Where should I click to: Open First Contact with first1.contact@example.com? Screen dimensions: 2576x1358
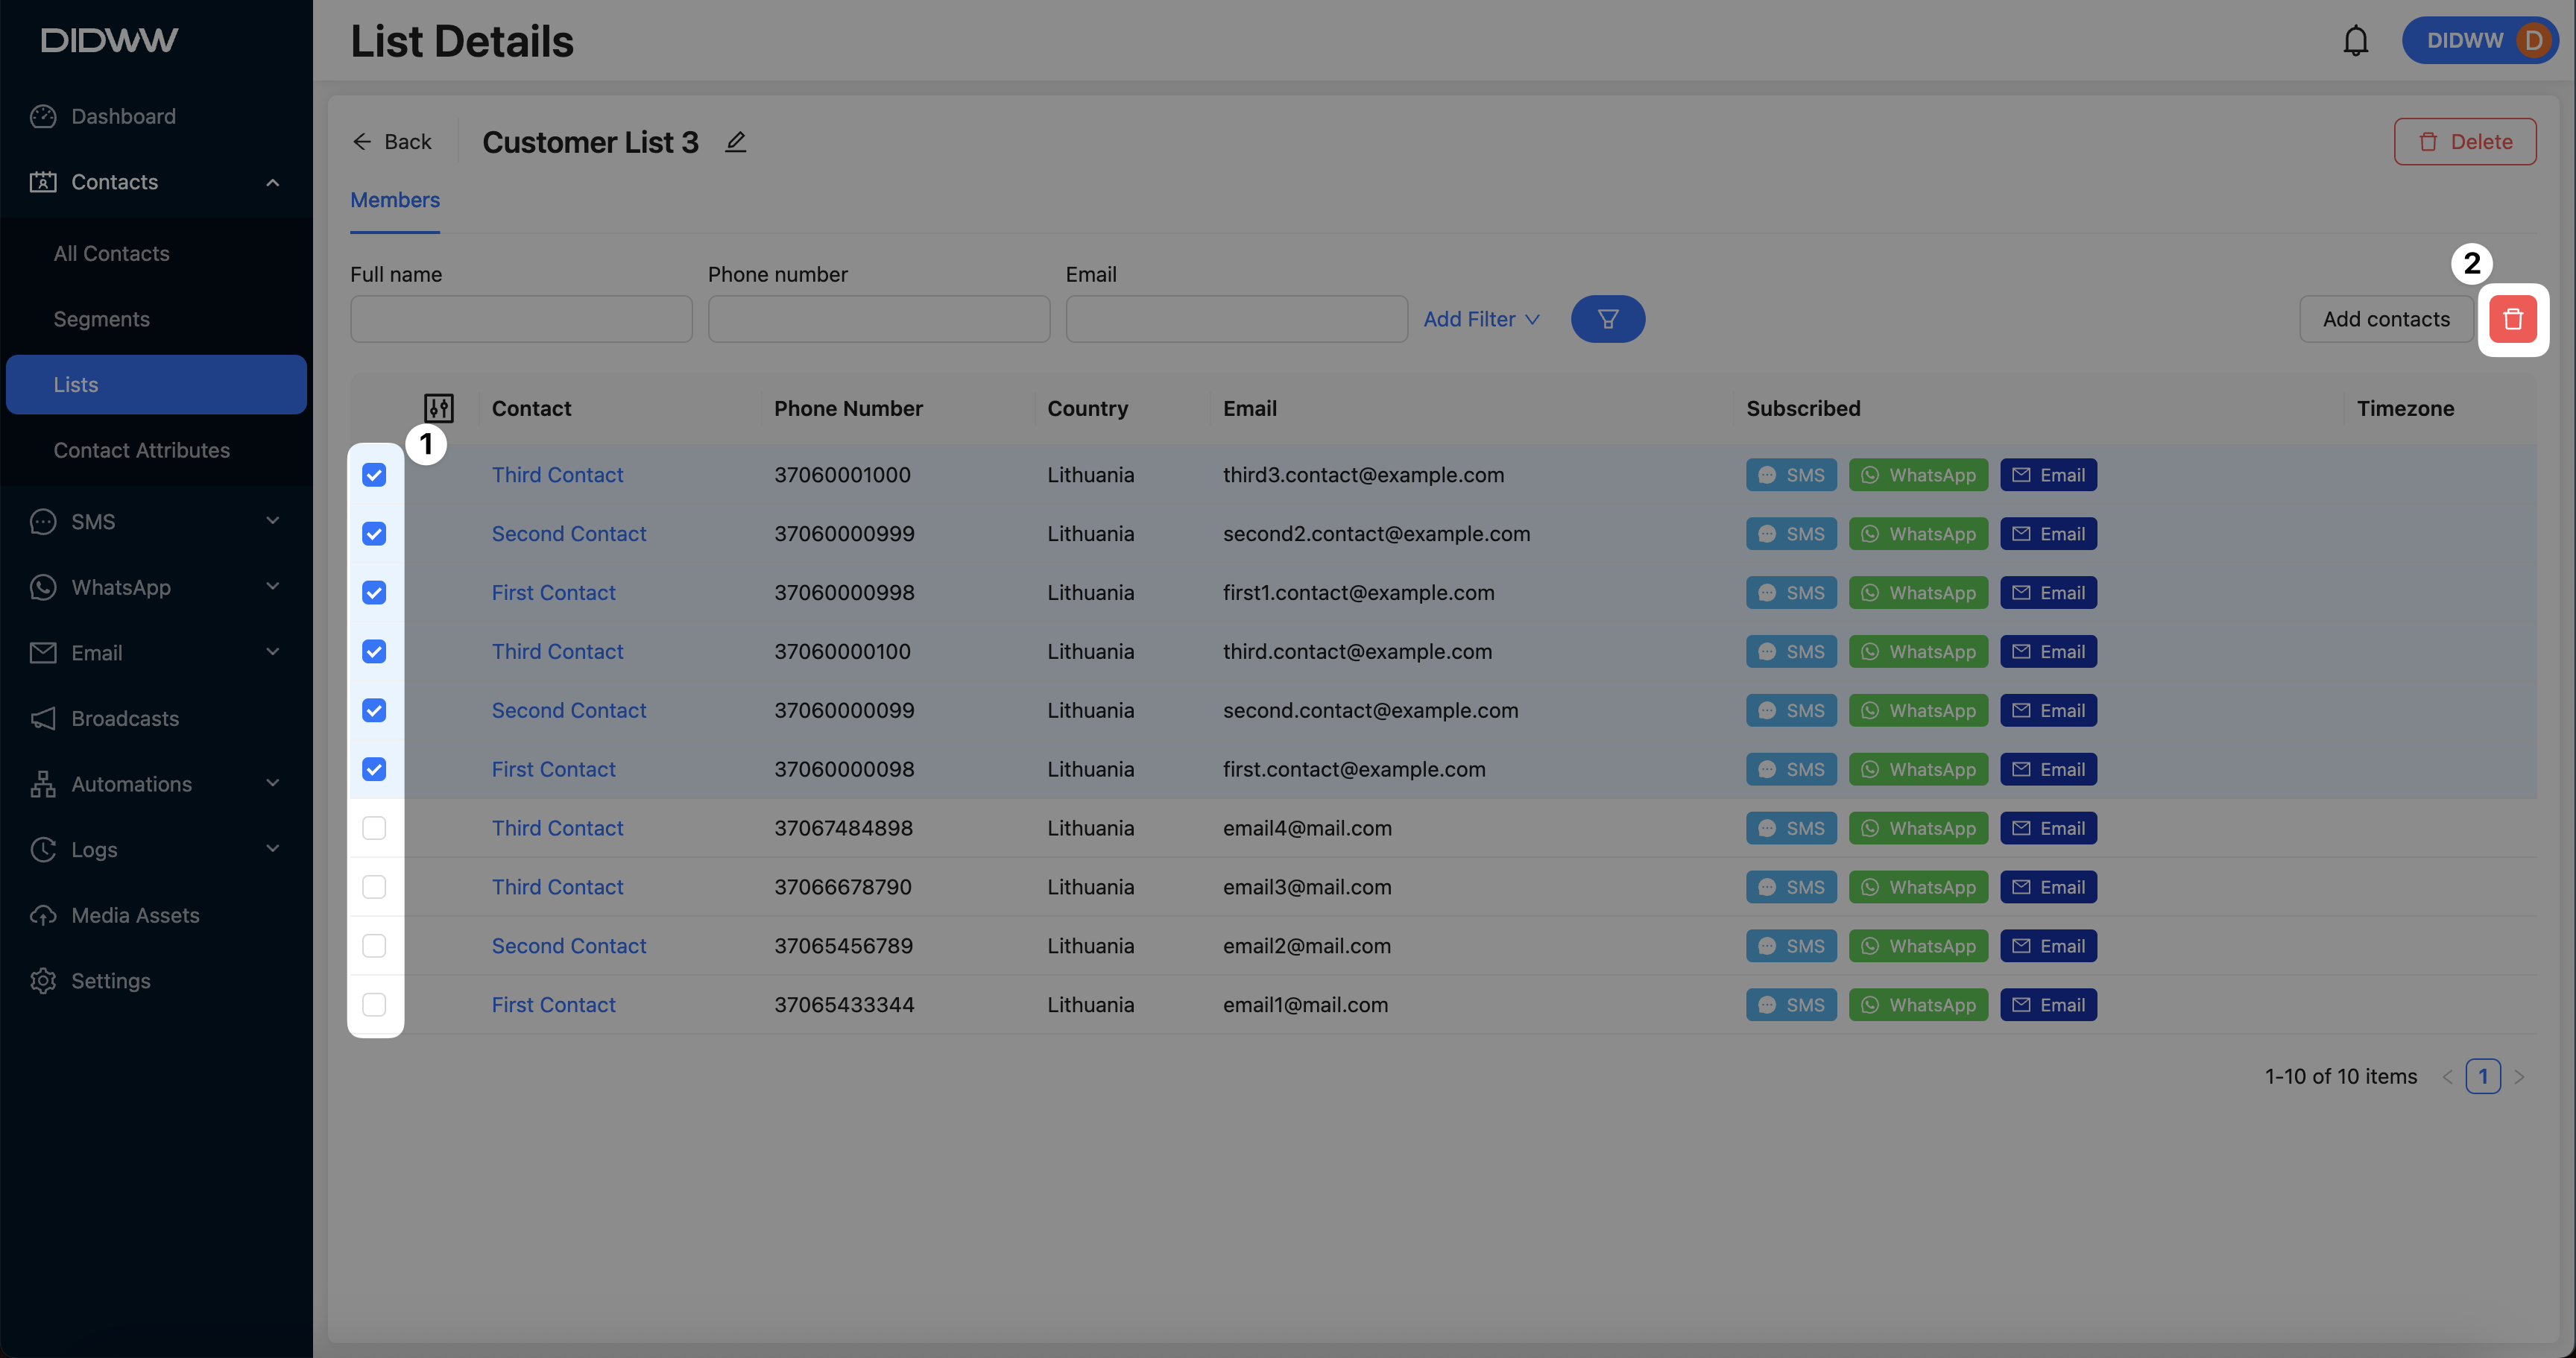pos(553,593)
